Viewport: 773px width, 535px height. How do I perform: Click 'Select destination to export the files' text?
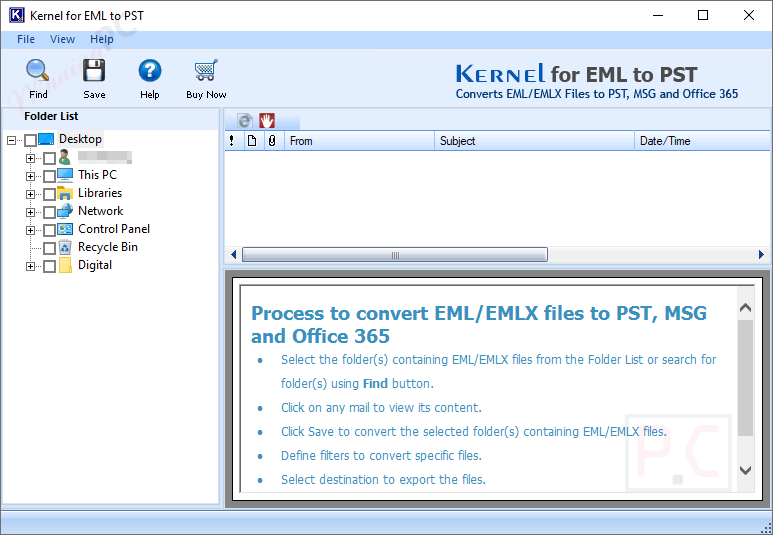pyautogui.click(x=383, y=479)
